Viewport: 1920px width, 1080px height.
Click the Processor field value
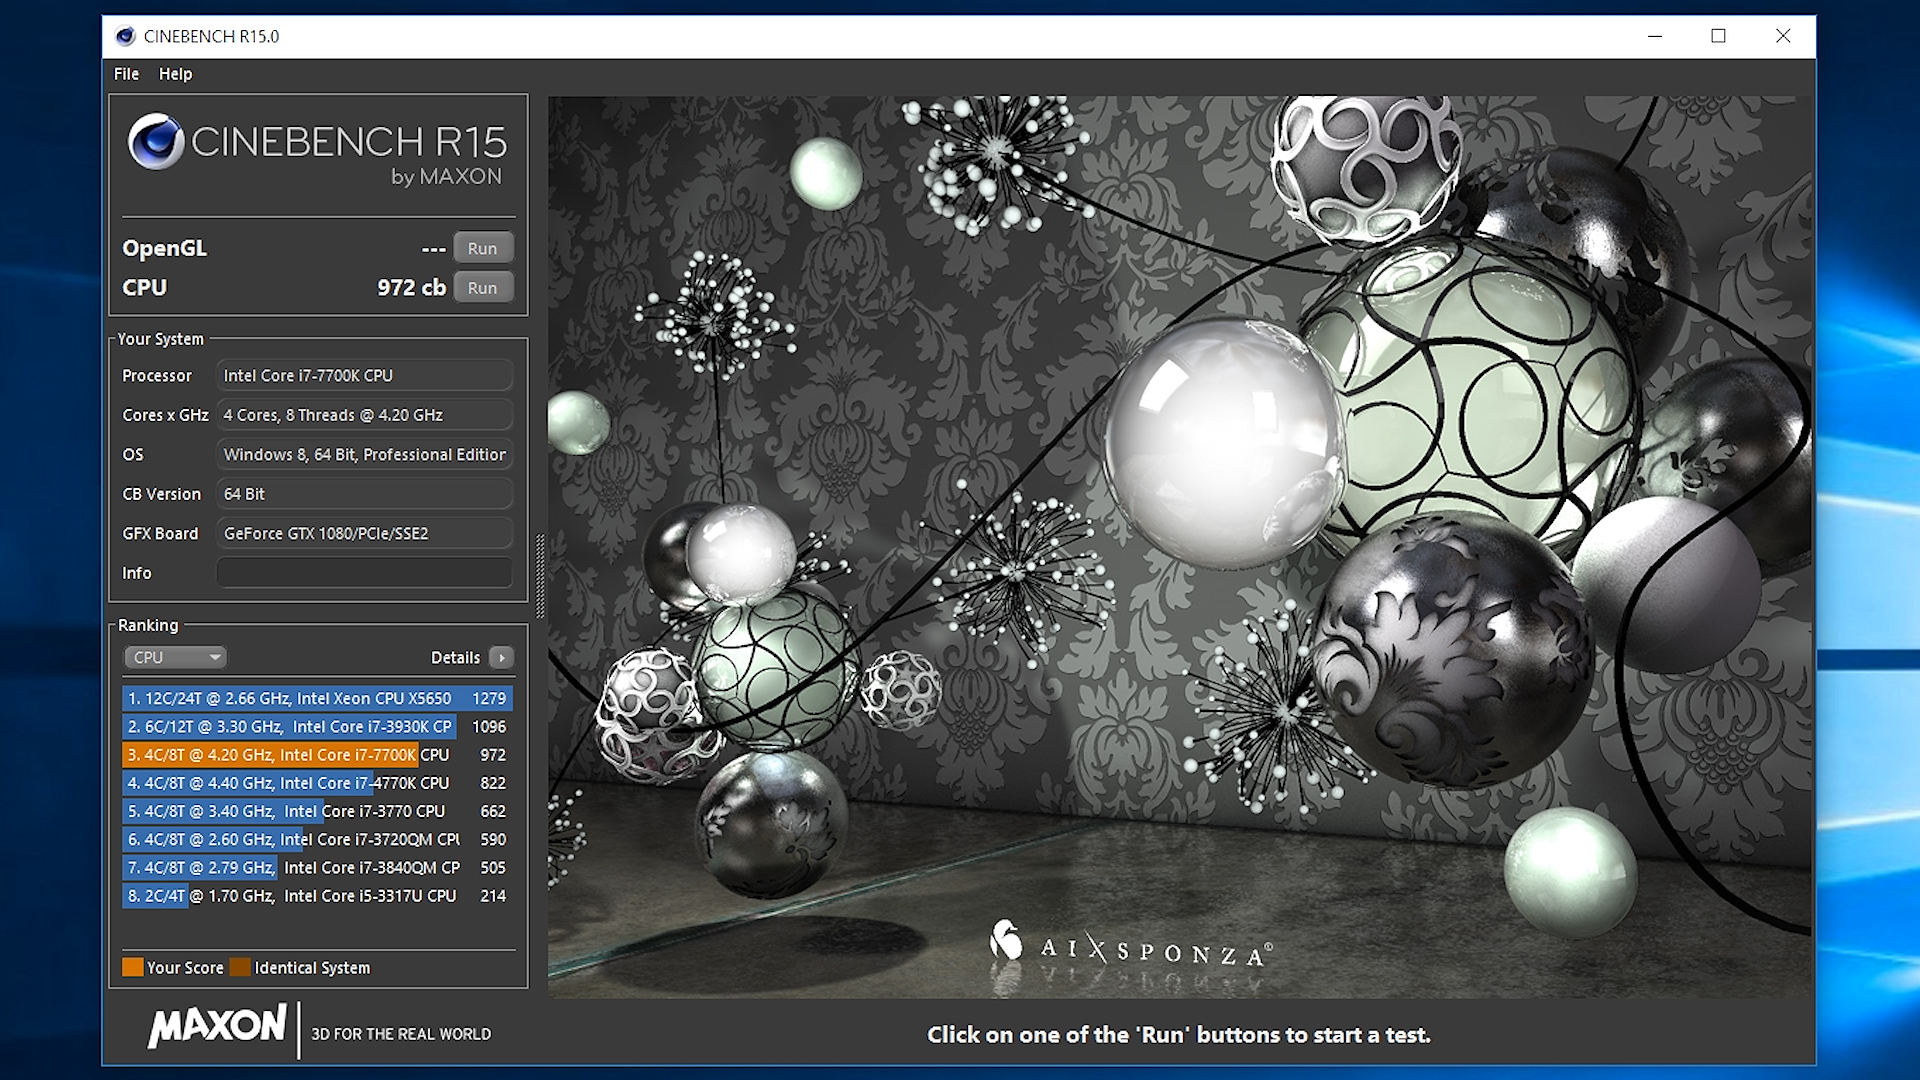(x=365, y=375)
